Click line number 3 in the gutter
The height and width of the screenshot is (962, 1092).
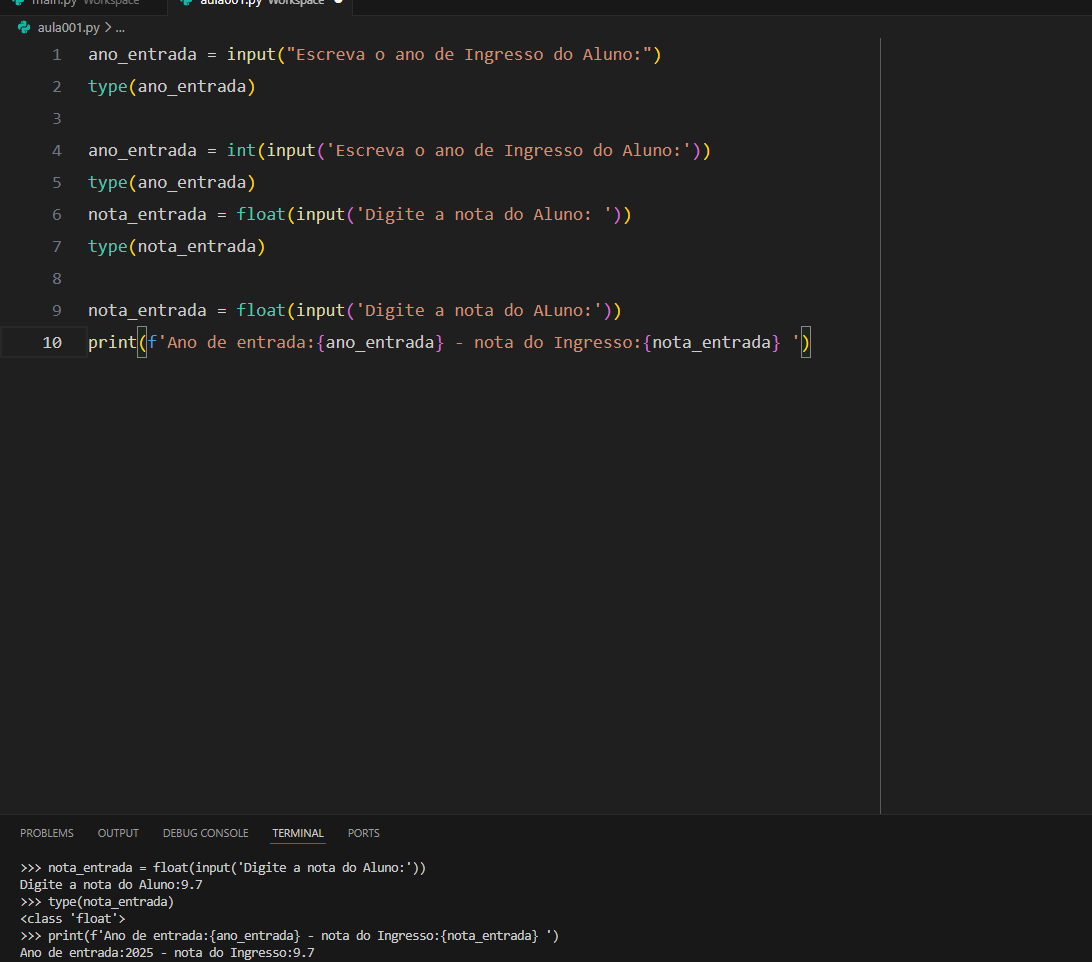(x=57, y=119)
